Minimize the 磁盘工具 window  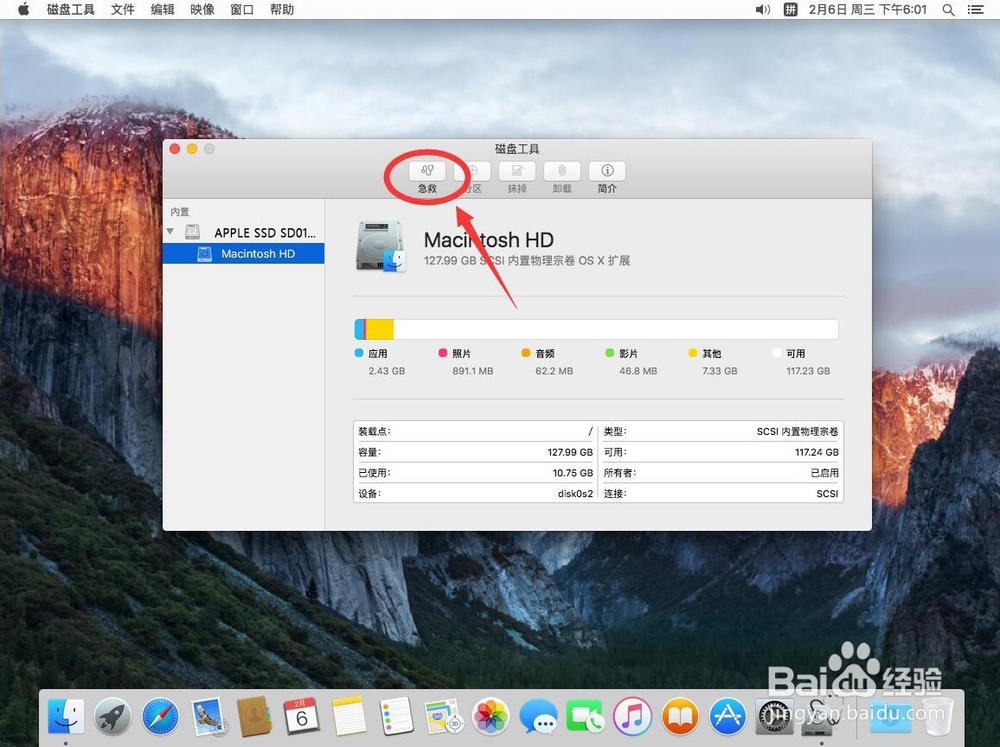[x=192, y=149]
